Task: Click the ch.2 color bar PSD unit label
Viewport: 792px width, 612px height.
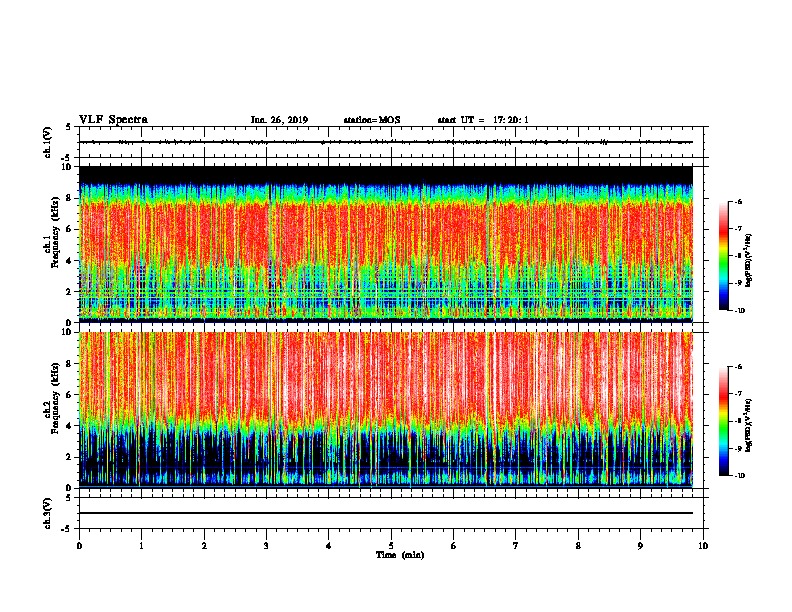Action: [748, 425]
